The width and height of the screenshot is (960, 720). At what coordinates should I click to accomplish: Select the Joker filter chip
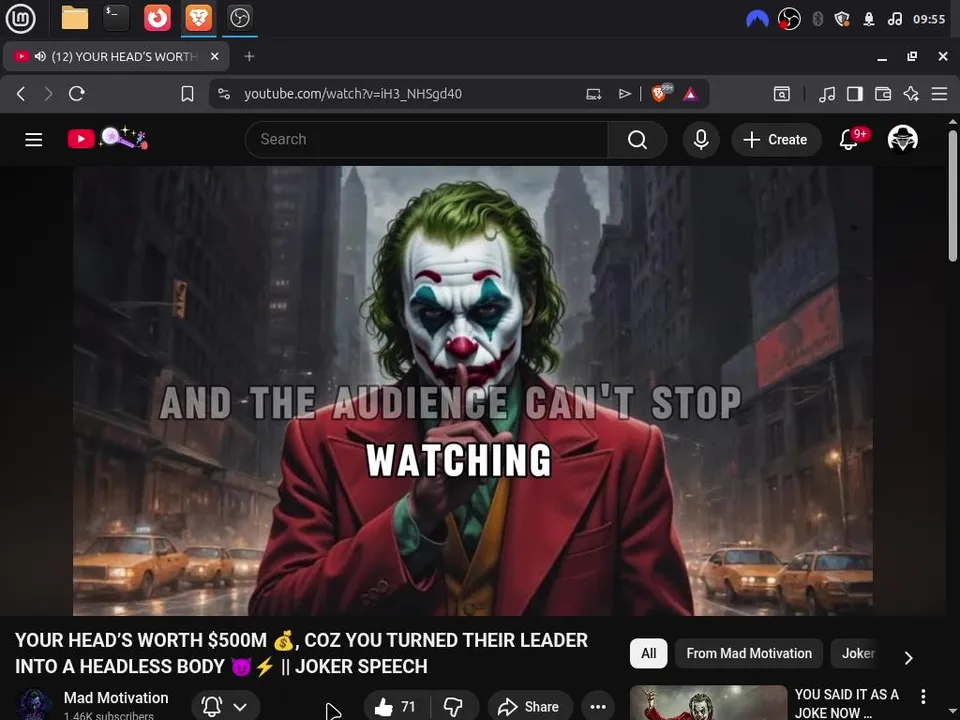pos(857,653)
